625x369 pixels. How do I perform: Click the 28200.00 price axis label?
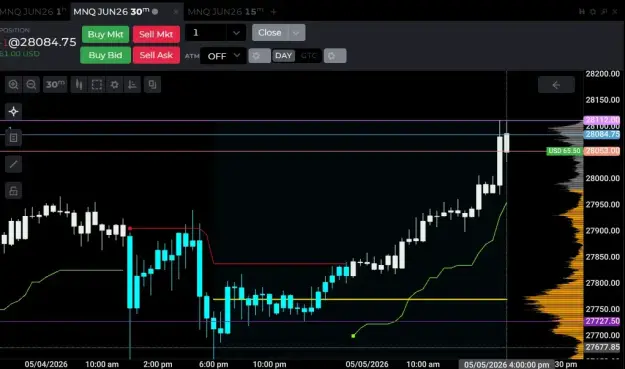coord(602,74)
